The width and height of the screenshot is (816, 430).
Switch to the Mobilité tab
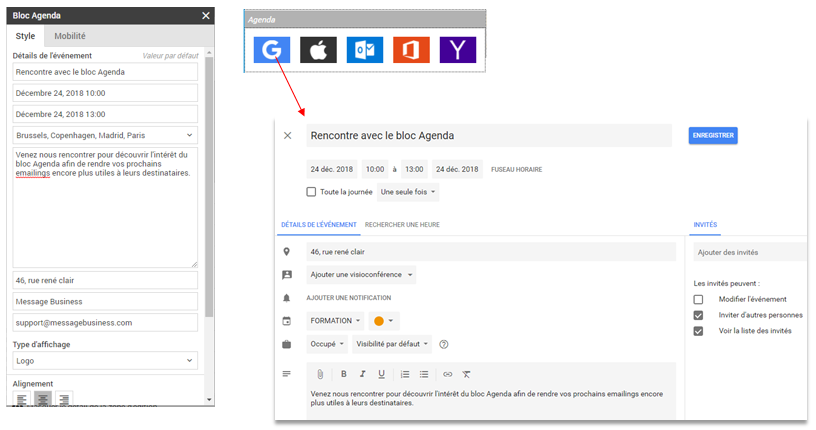(70, 36)
